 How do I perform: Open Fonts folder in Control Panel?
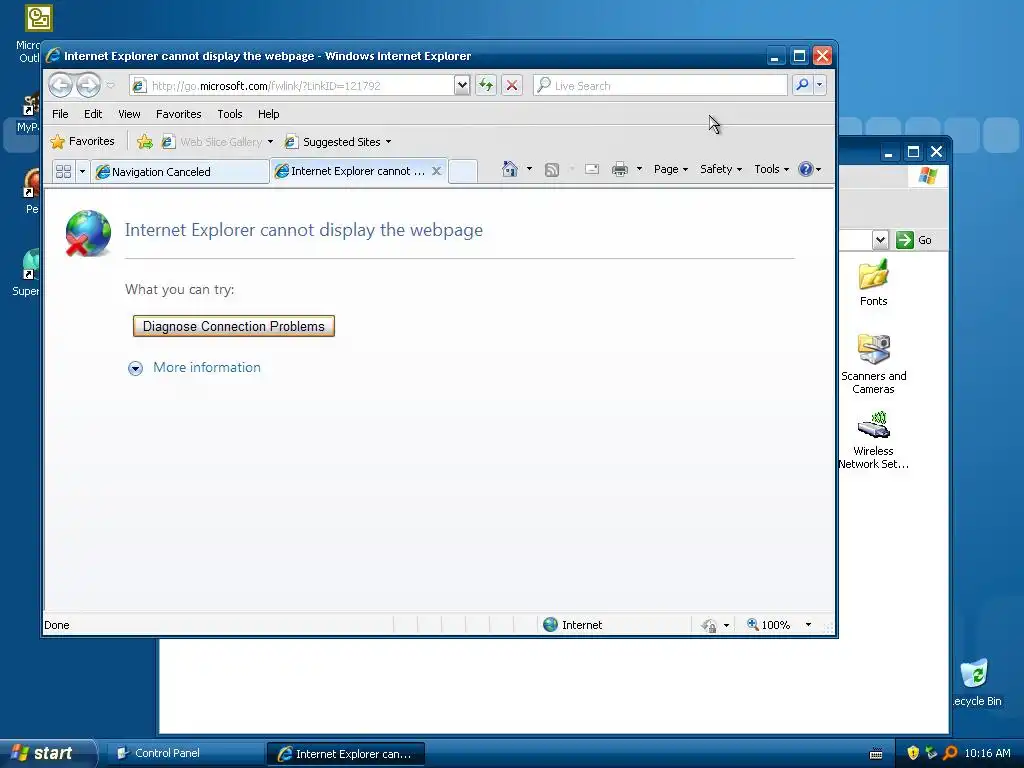pos(873,283)
